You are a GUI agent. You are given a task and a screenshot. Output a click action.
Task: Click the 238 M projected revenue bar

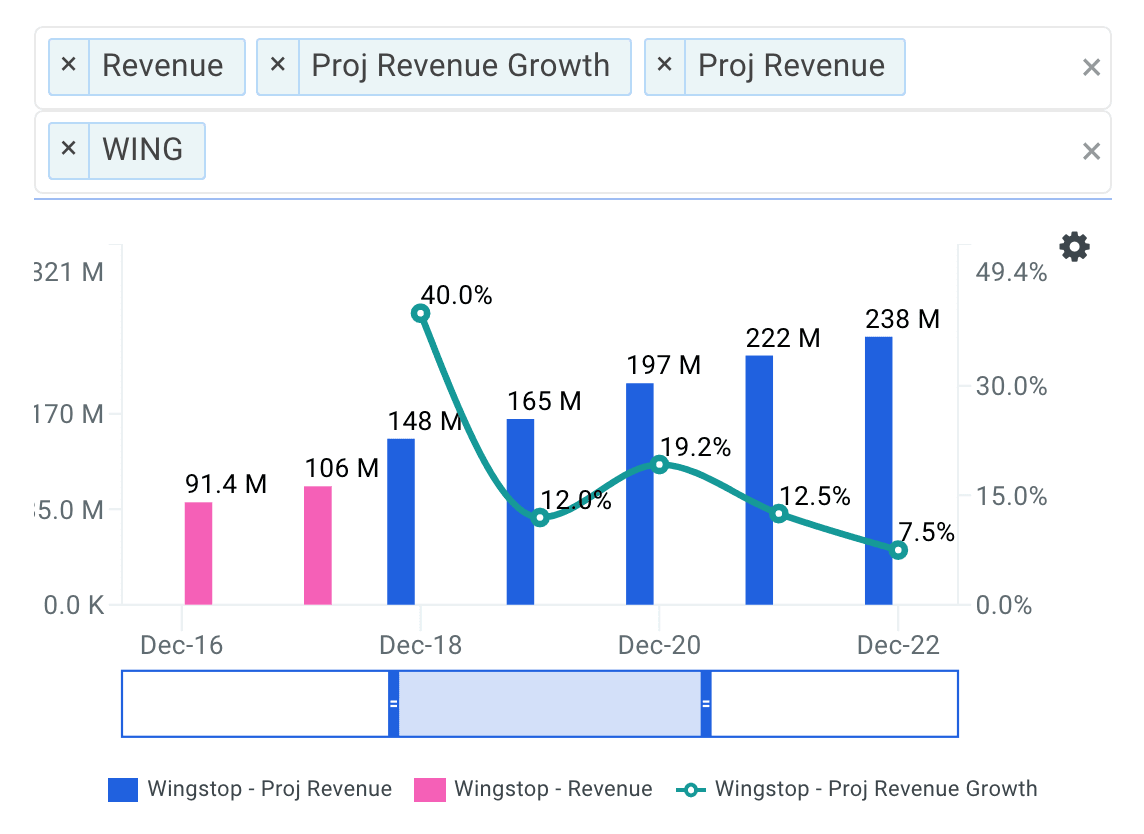point(878,470)
